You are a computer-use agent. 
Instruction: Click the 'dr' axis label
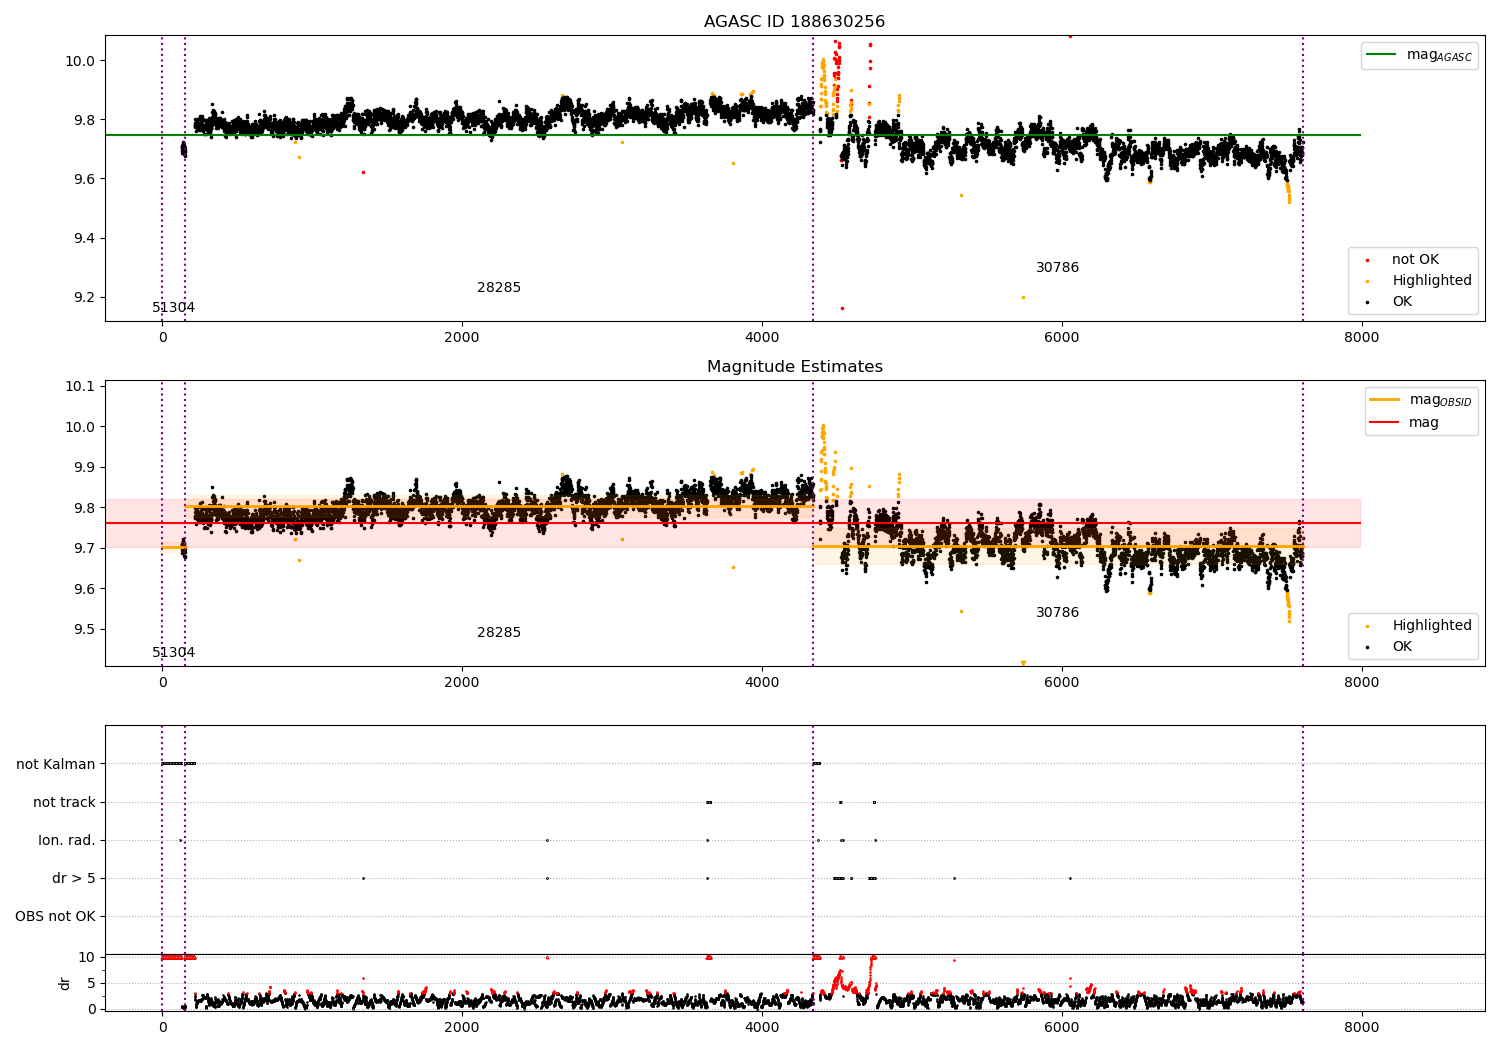[65, 983]
